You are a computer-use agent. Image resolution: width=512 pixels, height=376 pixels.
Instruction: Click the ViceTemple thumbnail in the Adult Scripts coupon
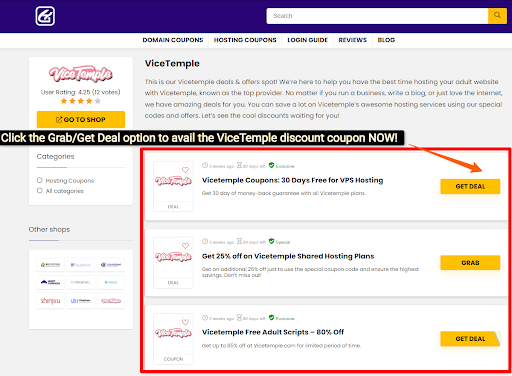coord(173,333)
